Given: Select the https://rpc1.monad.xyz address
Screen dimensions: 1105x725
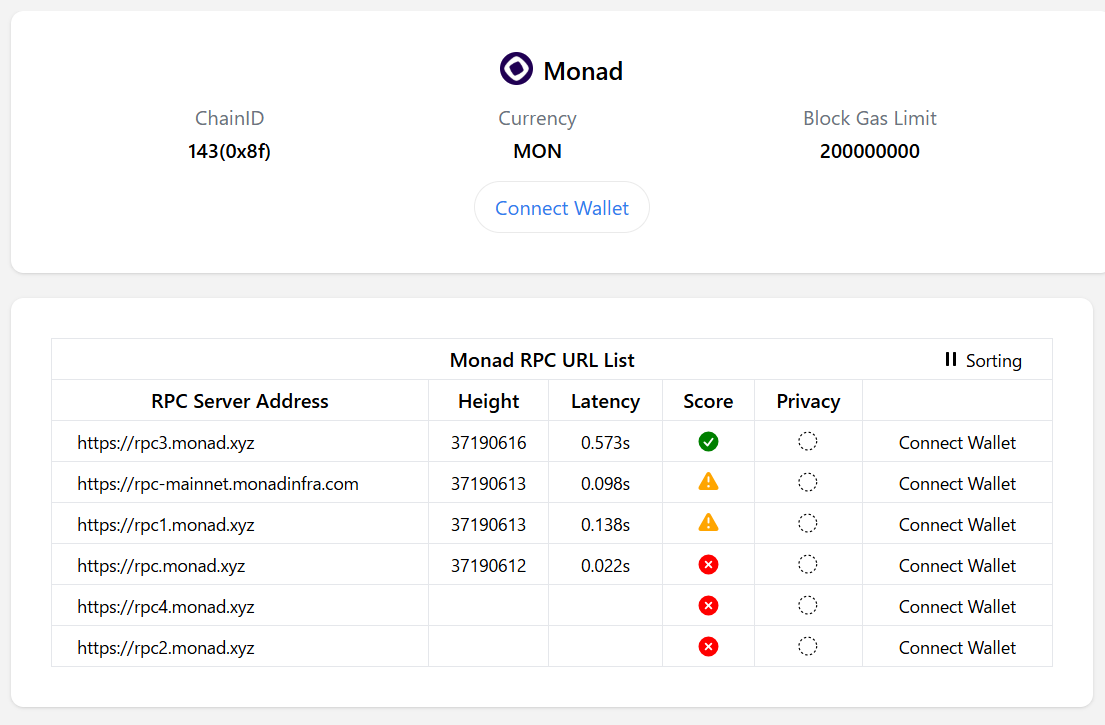Looking at the screenshot, I should (166, 524).
